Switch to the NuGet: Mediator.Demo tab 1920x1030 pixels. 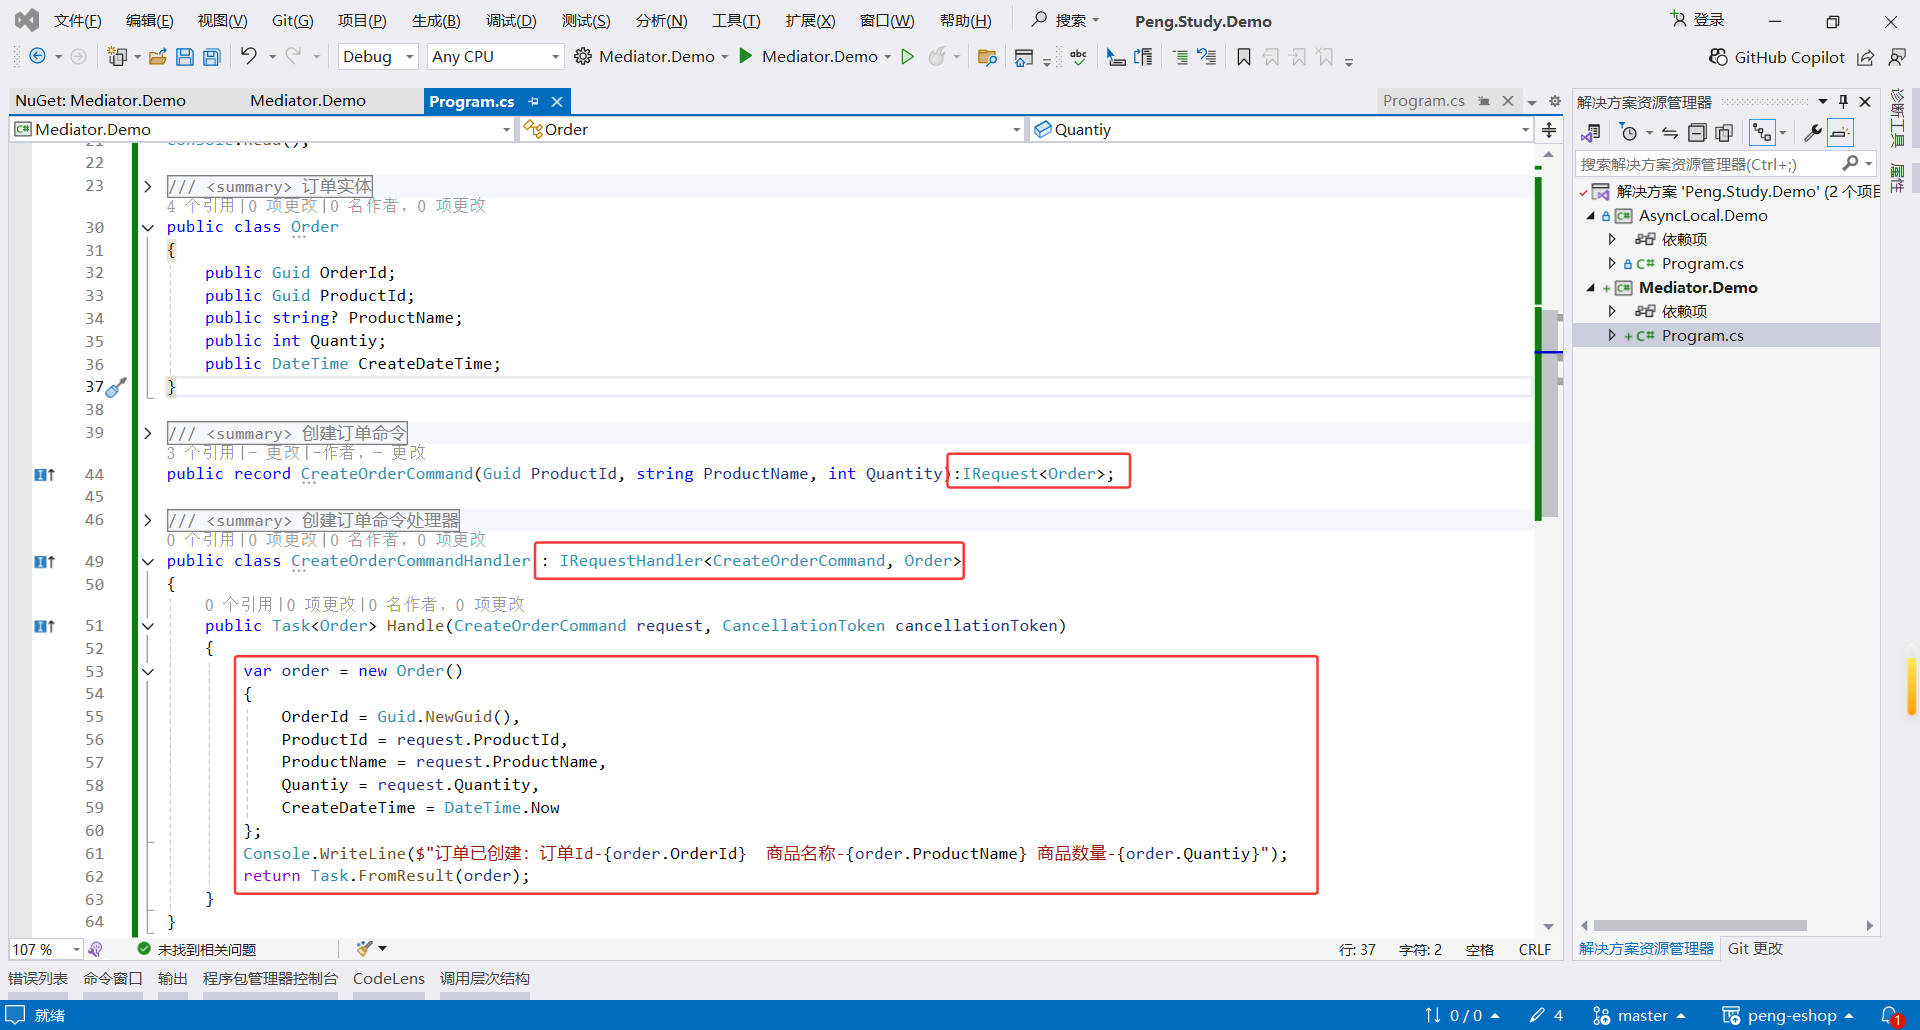tap(100, 101)
